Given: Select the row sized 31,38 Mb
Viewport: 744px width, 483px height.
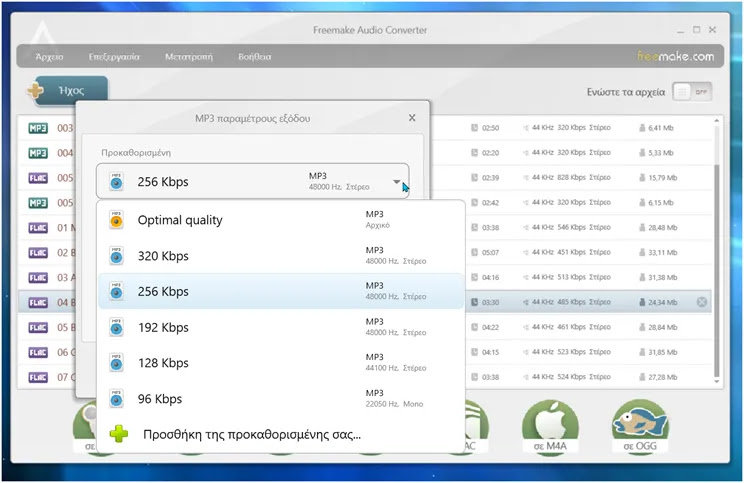Looking at the screenshot, I should tap(365, 277).
